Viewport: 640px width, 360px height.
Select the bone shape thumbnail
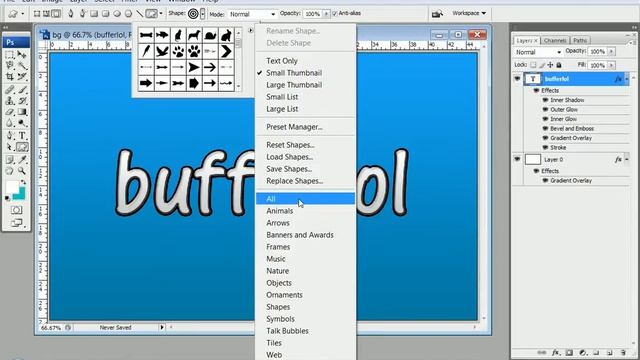point(146,36)
